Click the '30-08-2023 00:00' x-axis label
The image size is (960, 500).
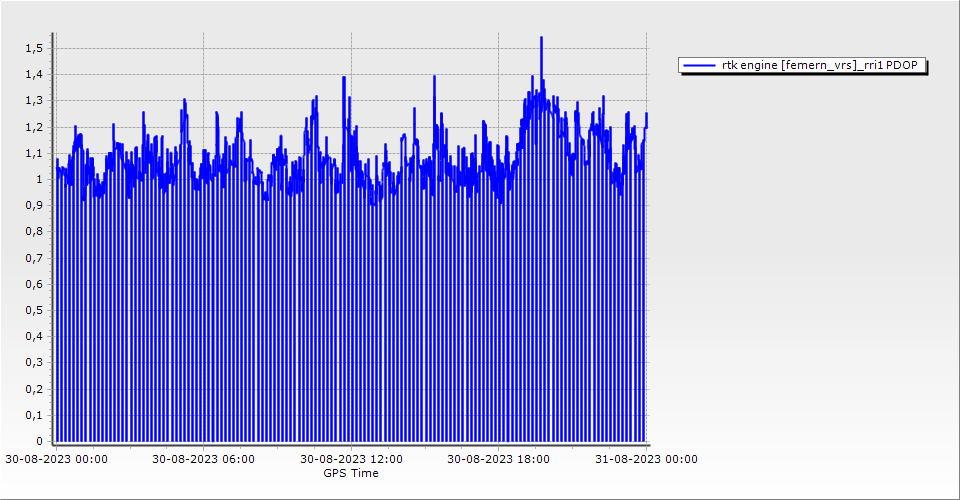(x=57, y=460)
